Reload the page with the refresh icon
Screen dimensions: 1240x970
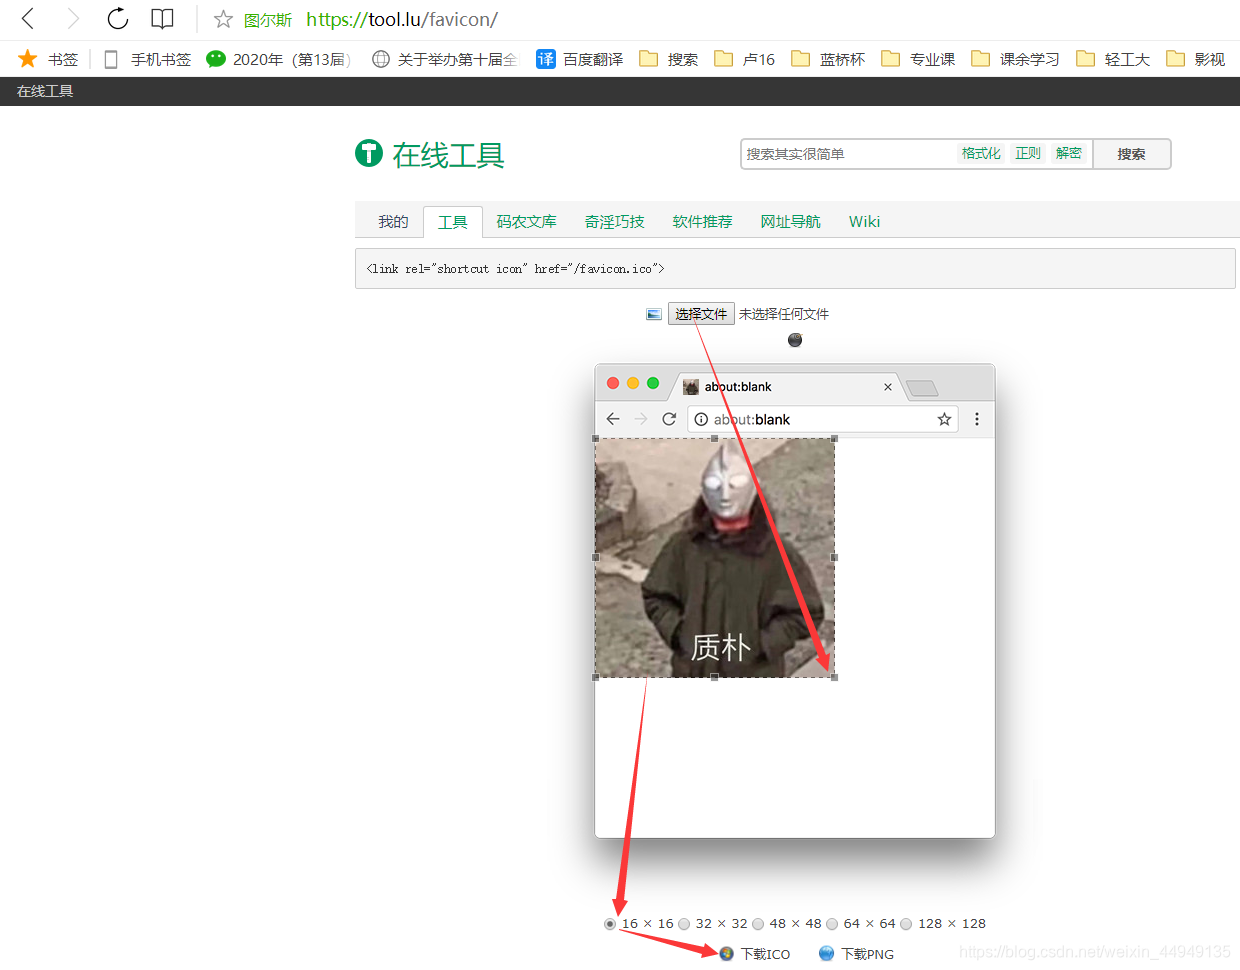pos(117,18)
